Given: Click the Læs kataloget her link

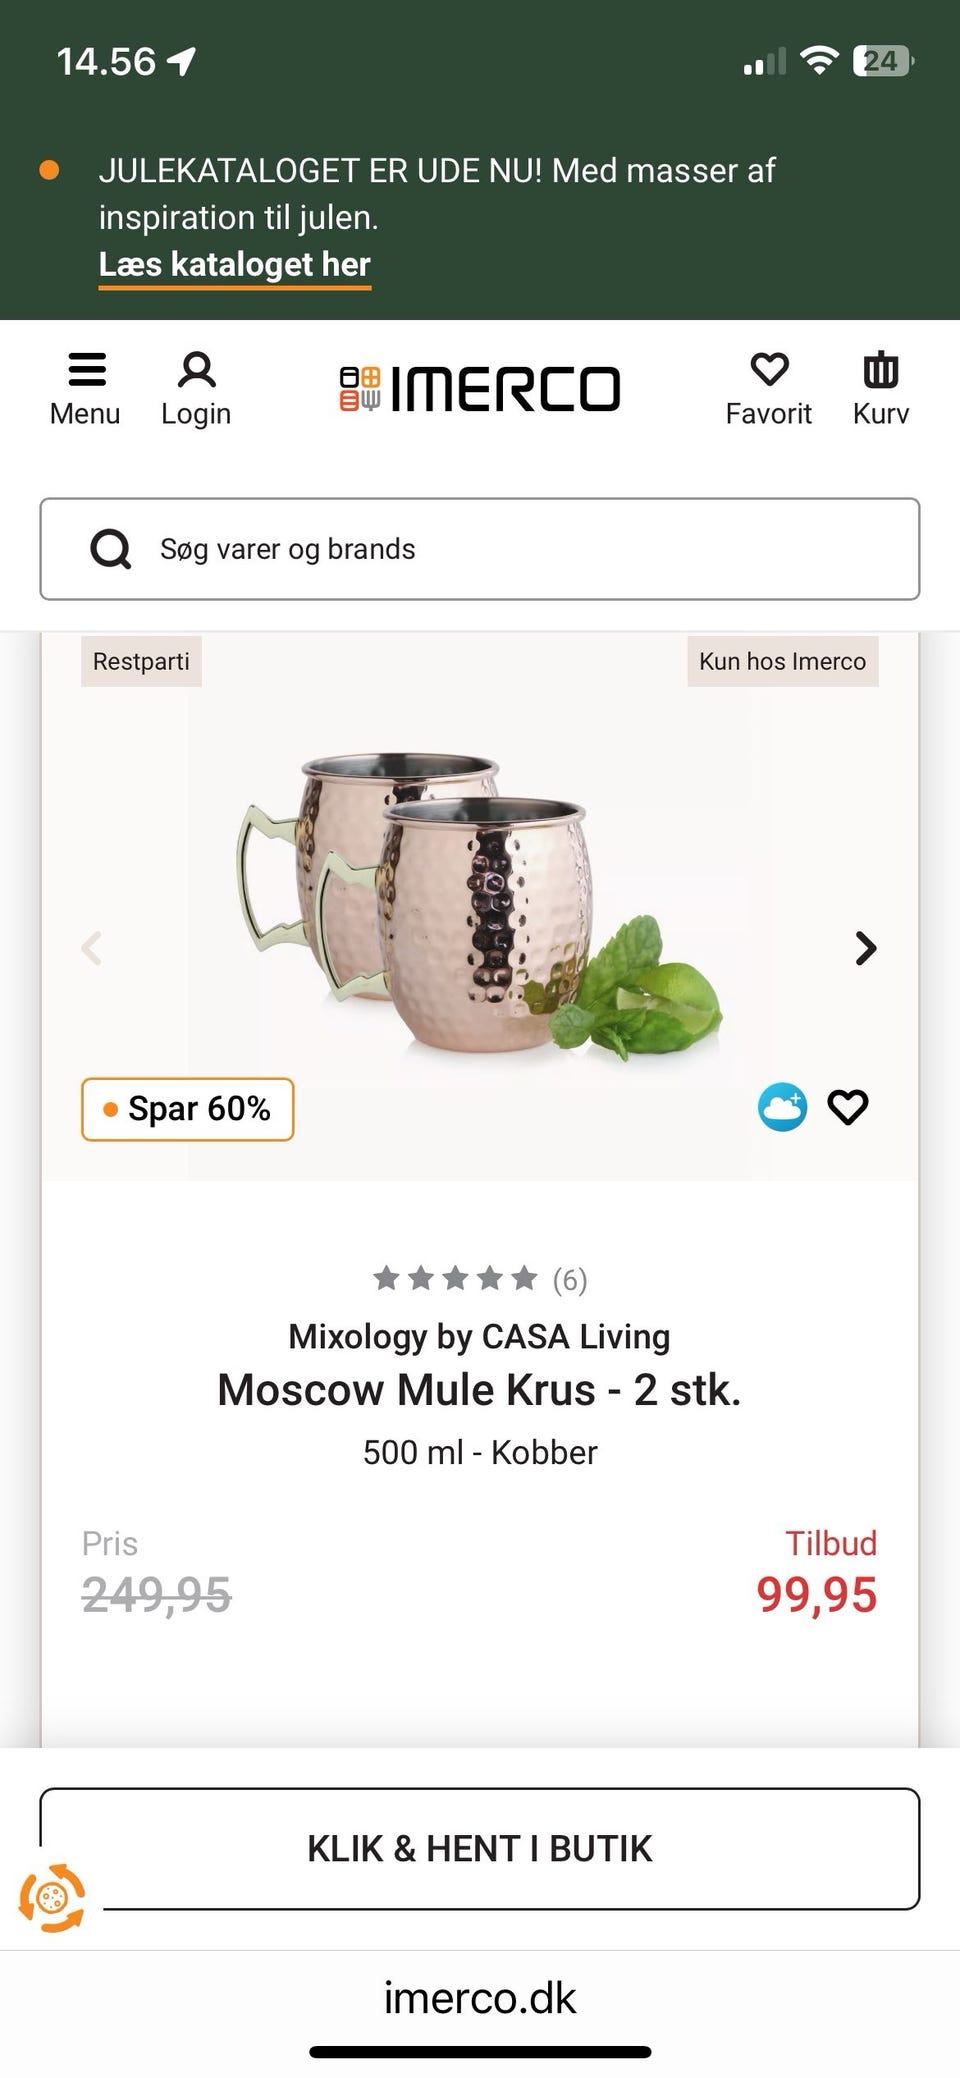Looking at the screenshot, I should [x=234, y=265].
